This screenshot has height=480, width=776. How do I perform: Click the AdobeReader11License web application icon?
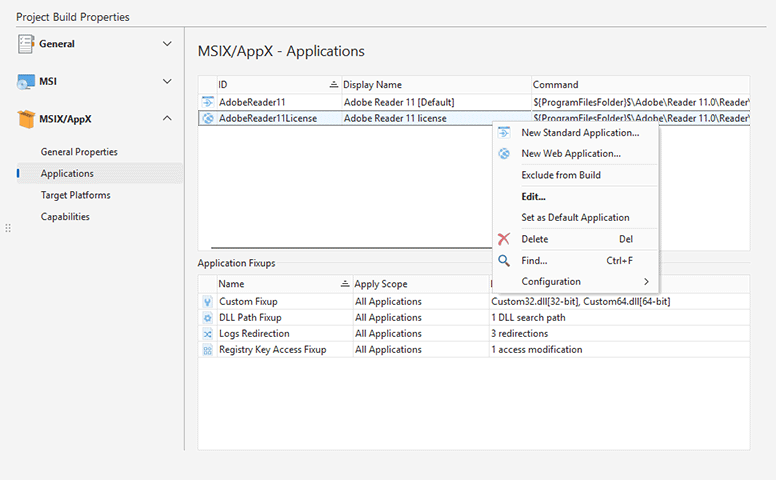[208, 118]
